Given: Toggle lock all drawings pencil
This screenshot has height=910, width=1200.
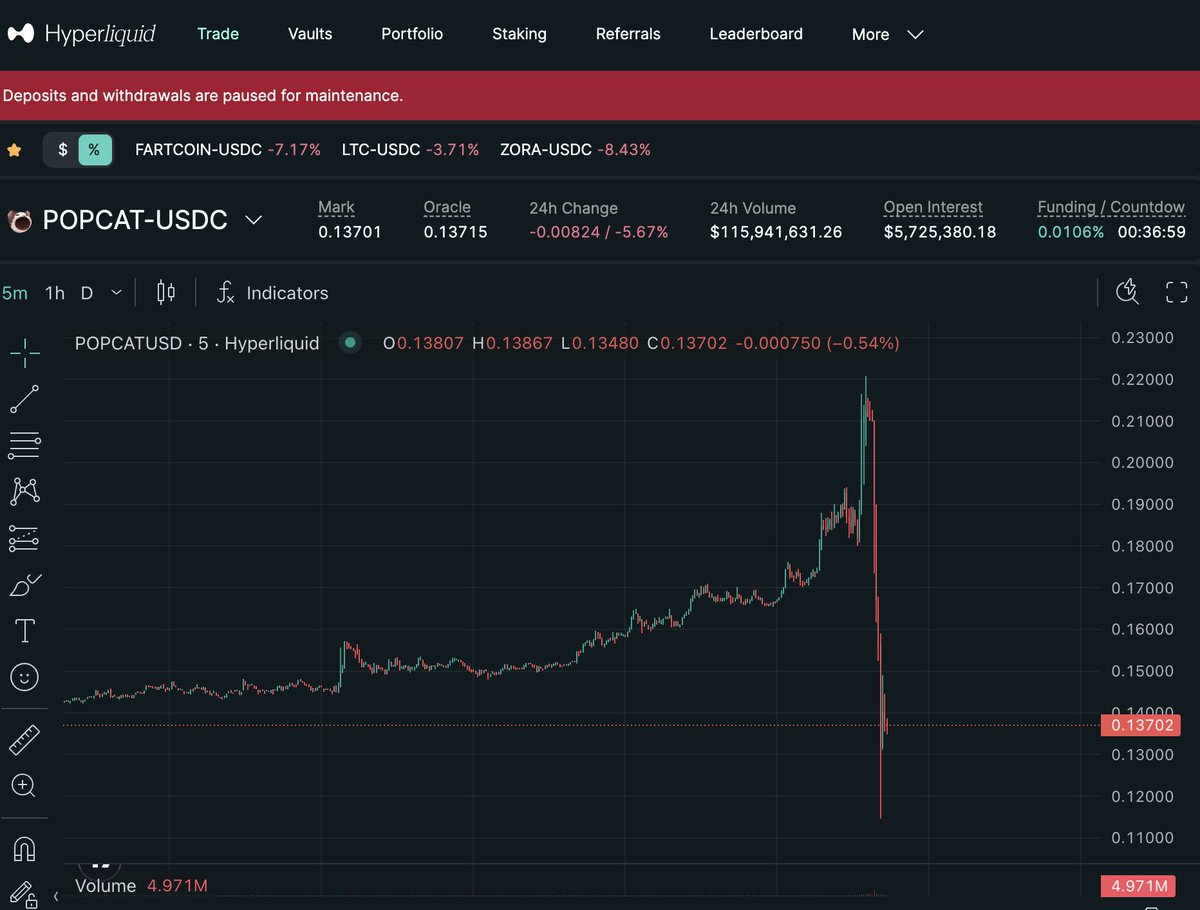Looking at the screenshot, I should pos(25,894).
